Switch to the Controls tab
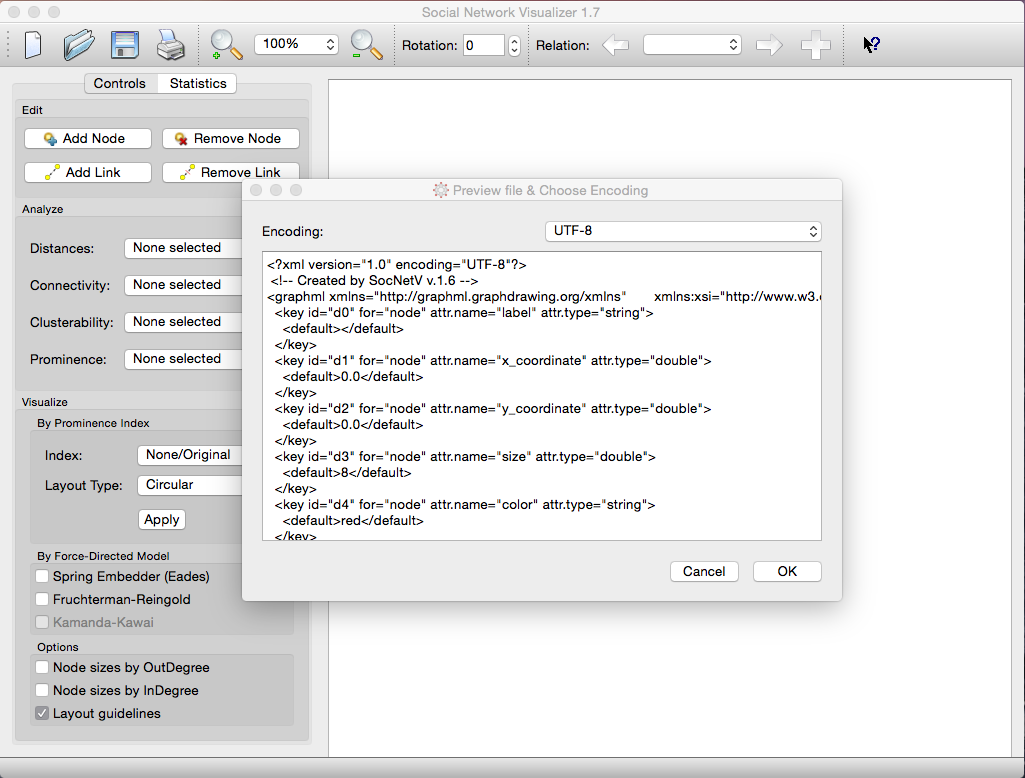 click(120, 84)
